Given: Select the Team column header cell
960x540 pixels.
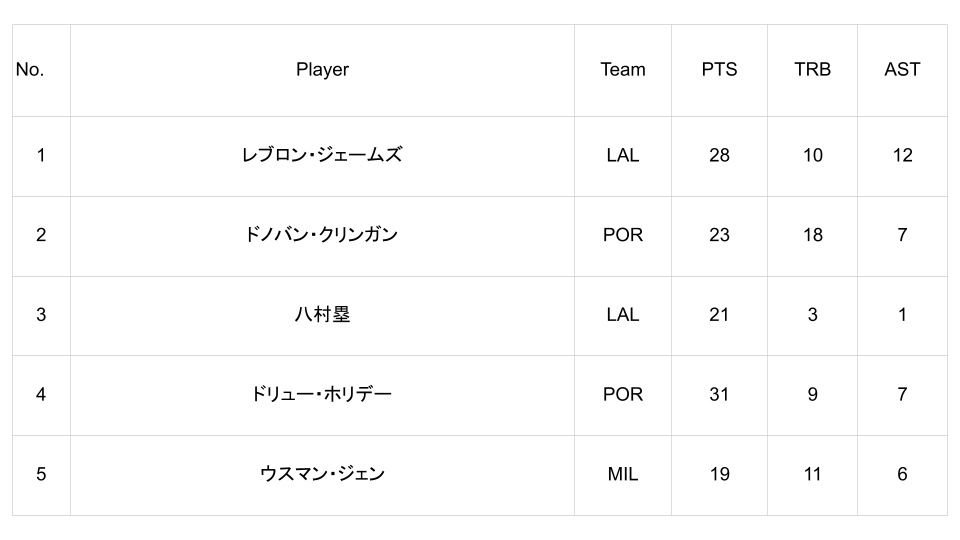Looking at the screenshot, I should click(622, 70).
